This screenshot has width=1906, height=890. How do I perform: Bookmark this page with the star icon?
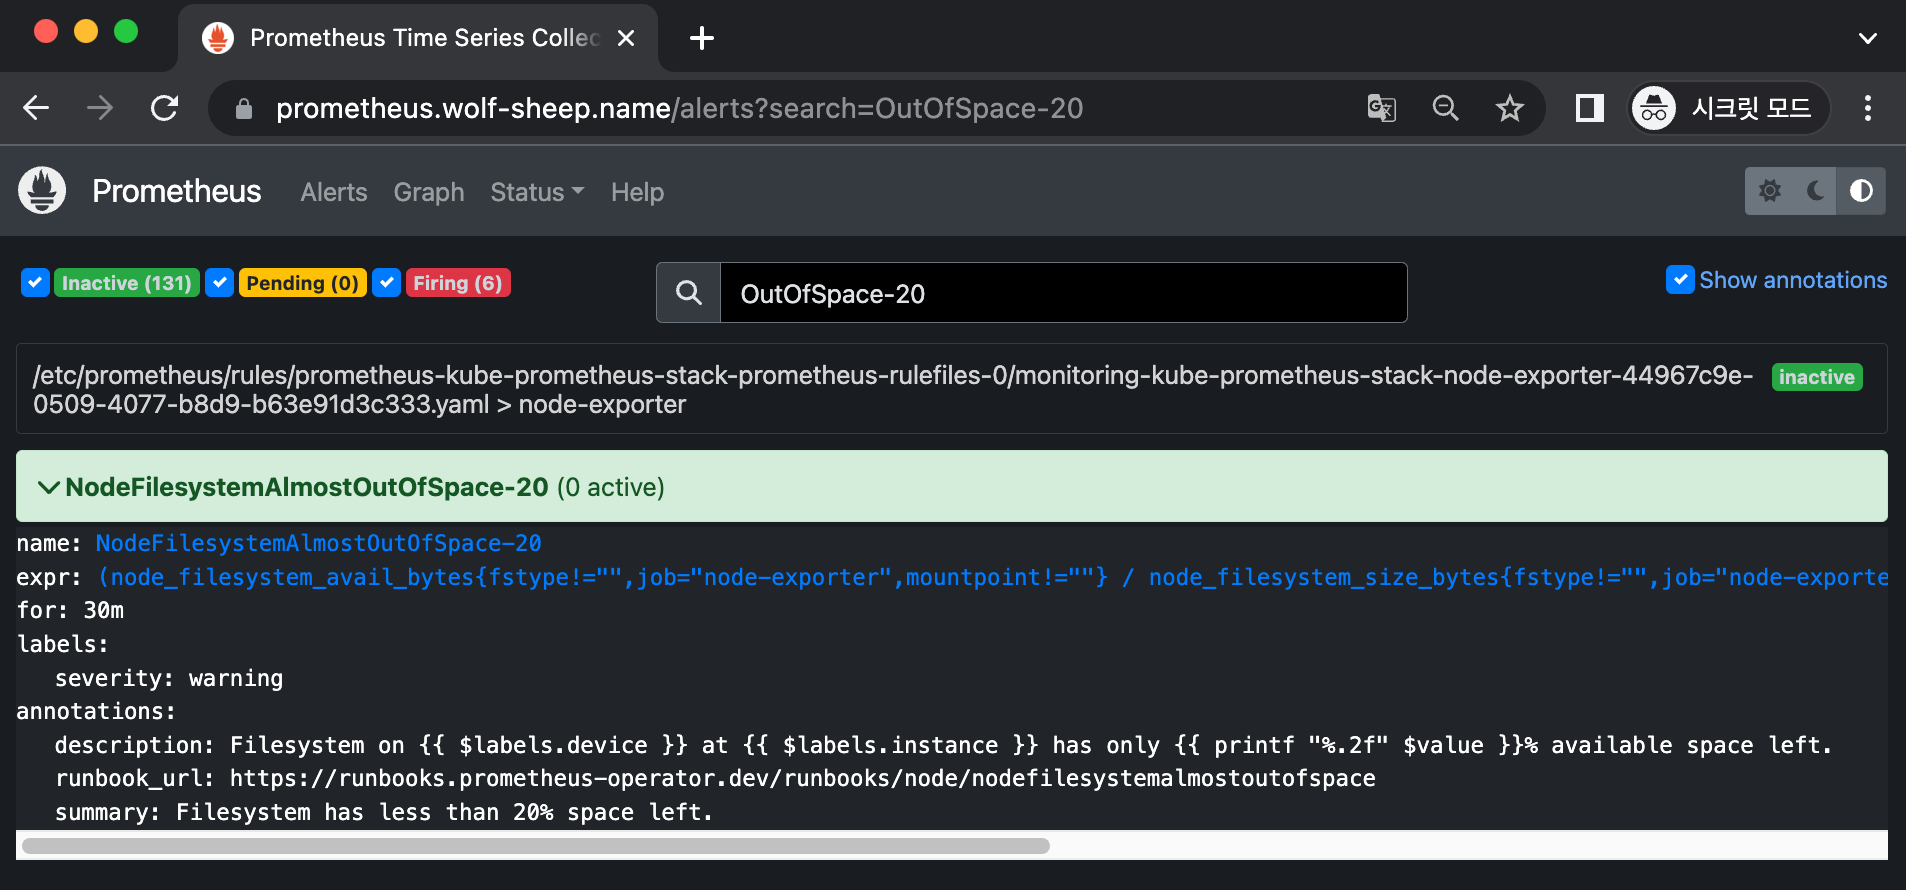click(1509, 108)
